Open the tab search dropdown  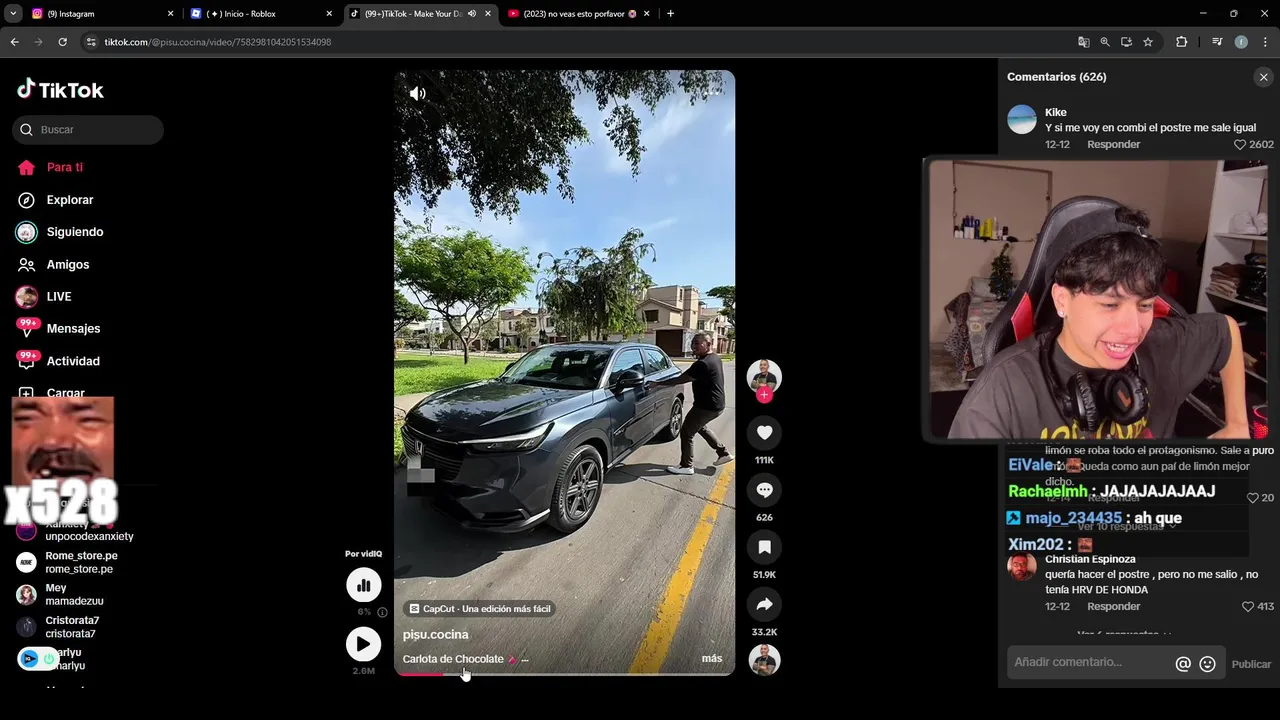click(13, 14)
